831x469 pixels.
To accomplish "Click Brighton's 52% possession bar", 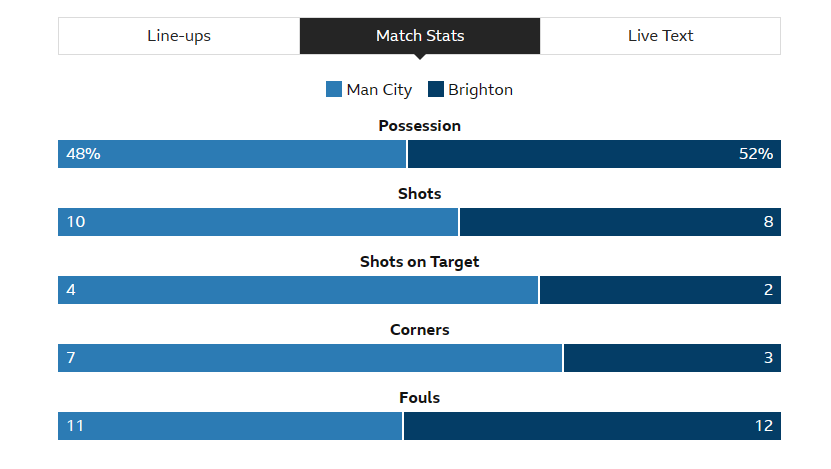I will (x=594, y=154).
